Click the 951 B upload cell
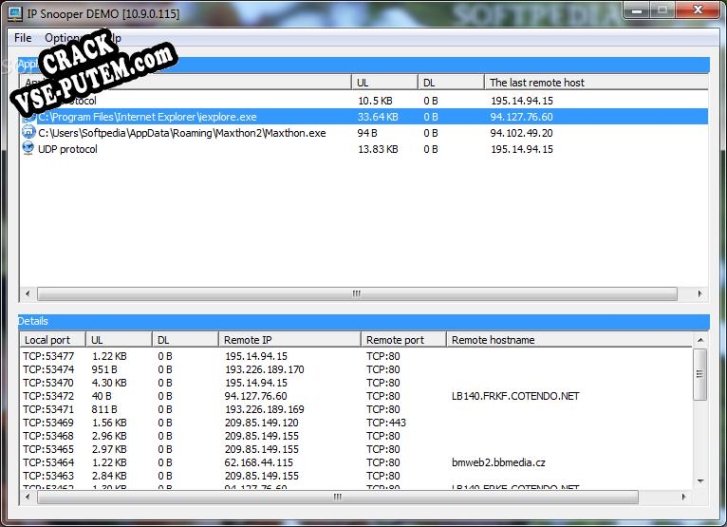This screenshot has height=527, width=727. point(104,369)
